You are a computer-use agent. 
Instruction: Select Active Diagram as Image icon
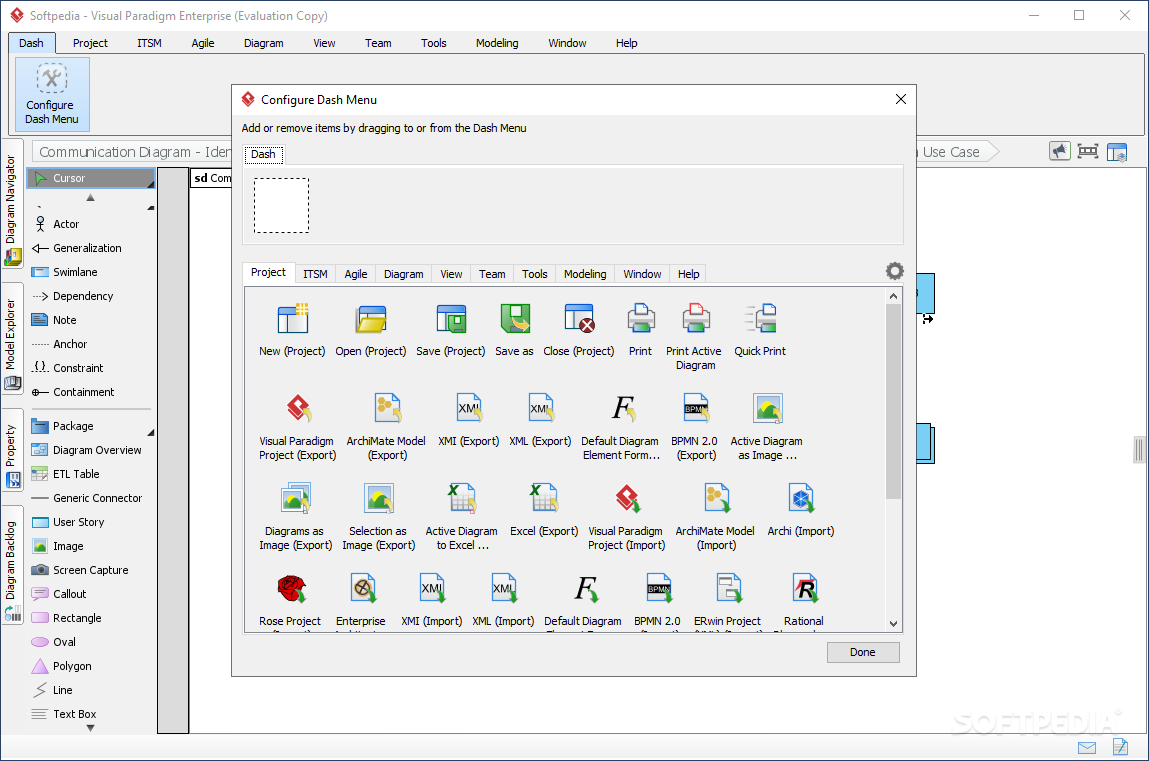[x=767, y=409]
